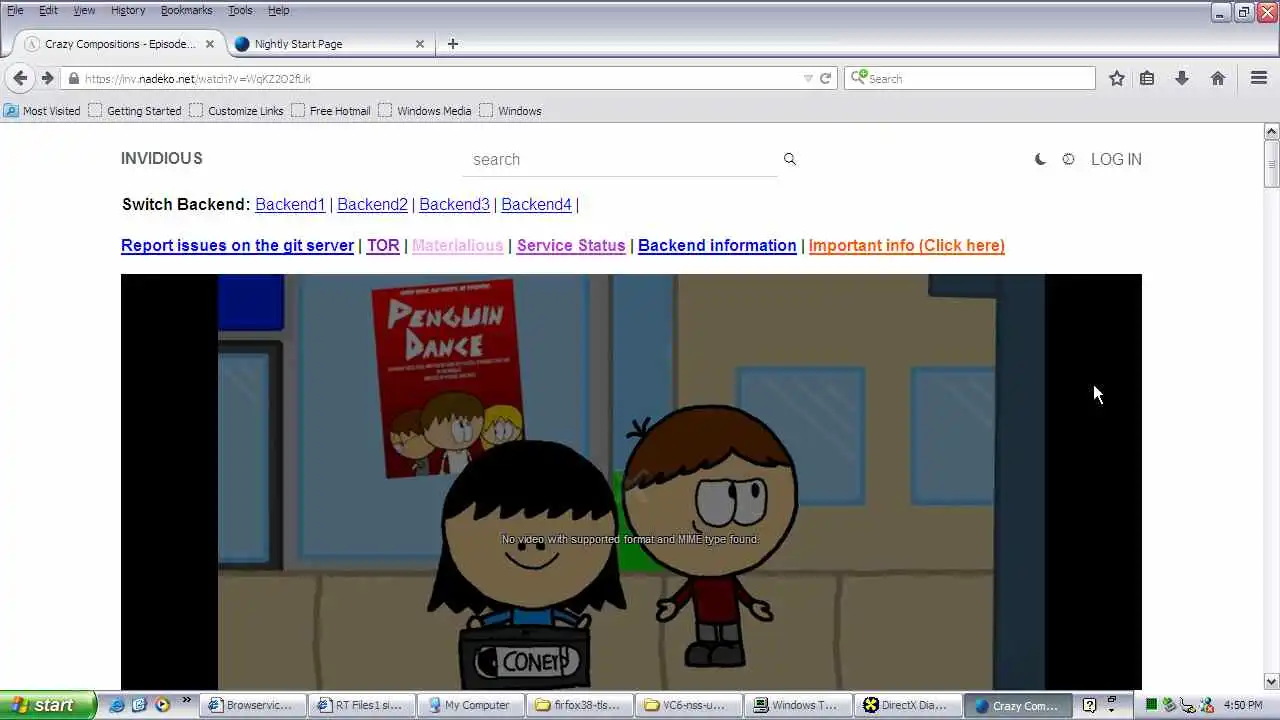Open the Backend information link
This screenshot has width=1280, height=720.
pos(717,245)
